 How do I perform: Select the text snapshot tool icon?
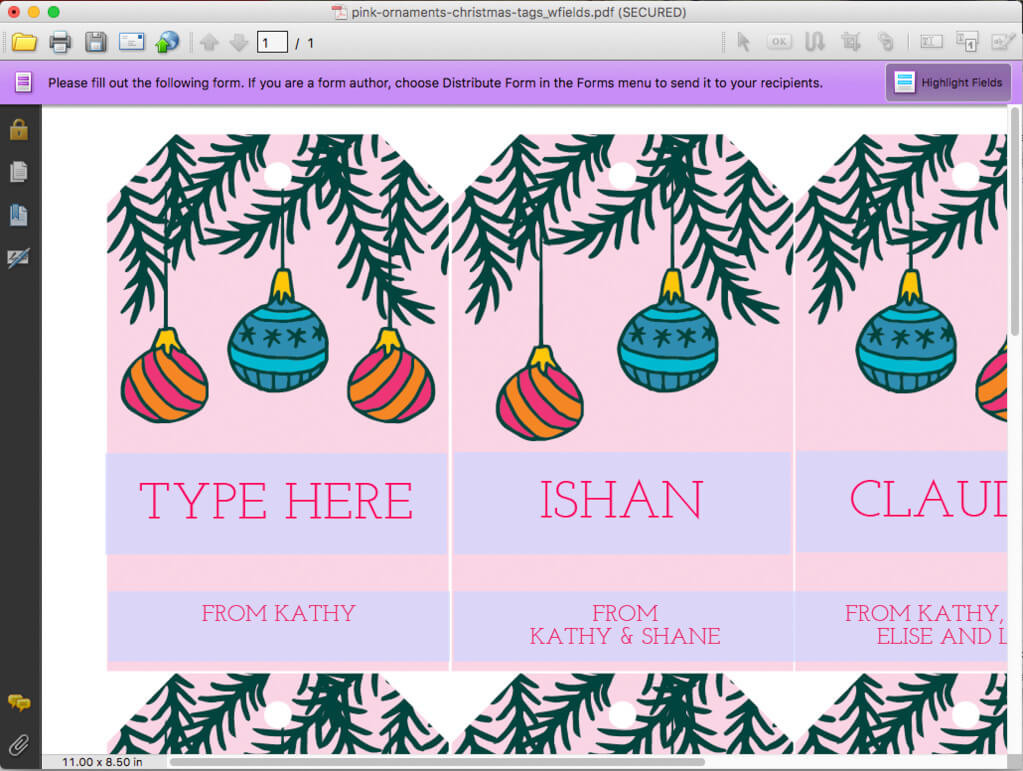coord(815,42)
